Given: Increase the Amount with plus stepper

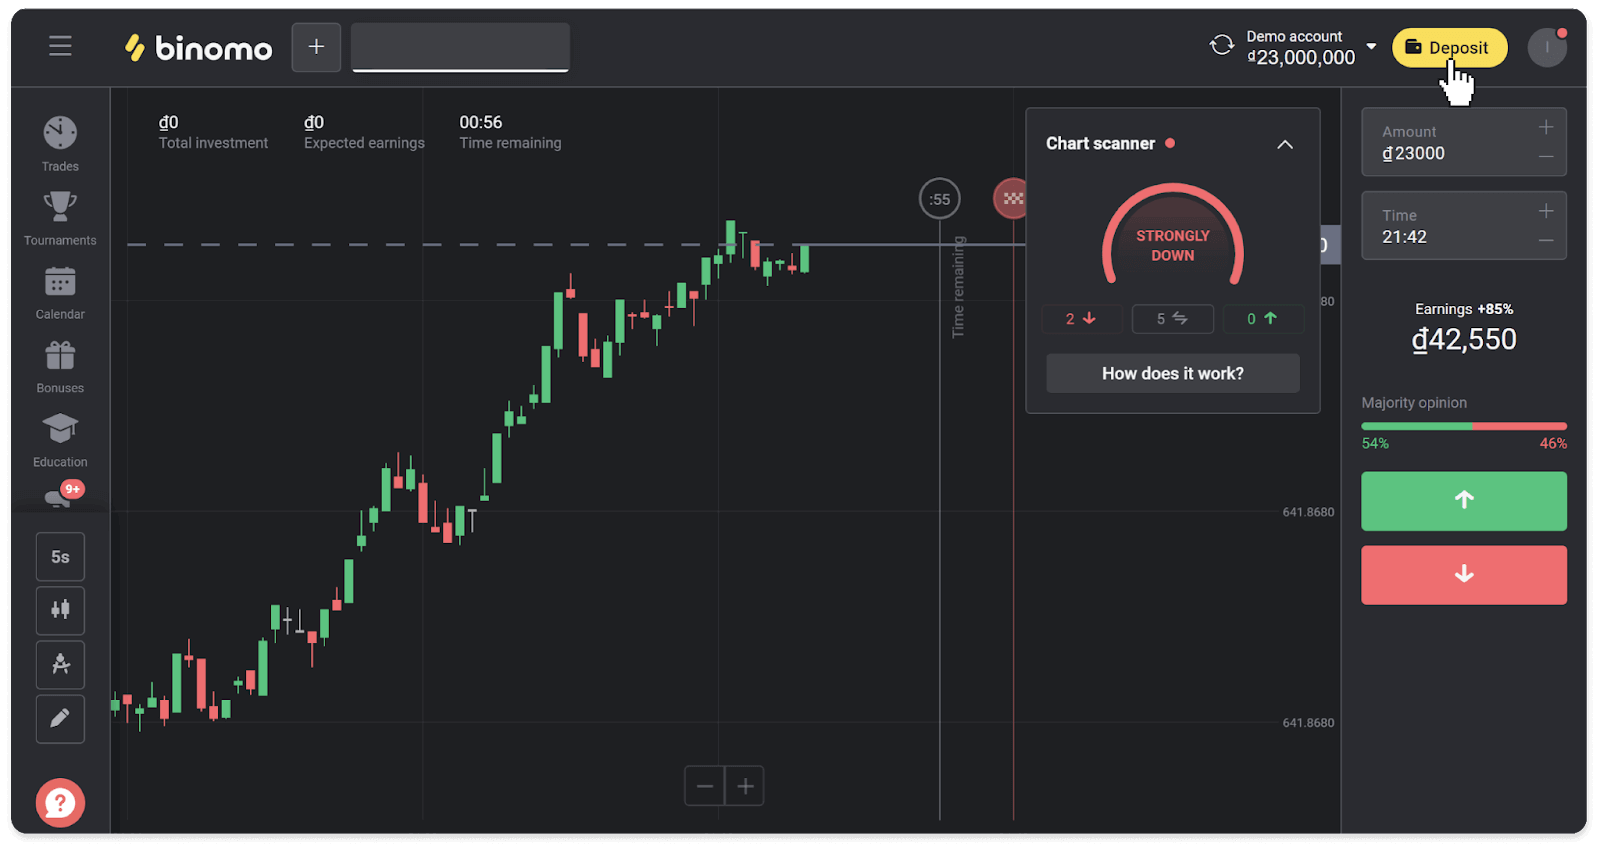Looking at the screenshot, I should point(1546,127).
